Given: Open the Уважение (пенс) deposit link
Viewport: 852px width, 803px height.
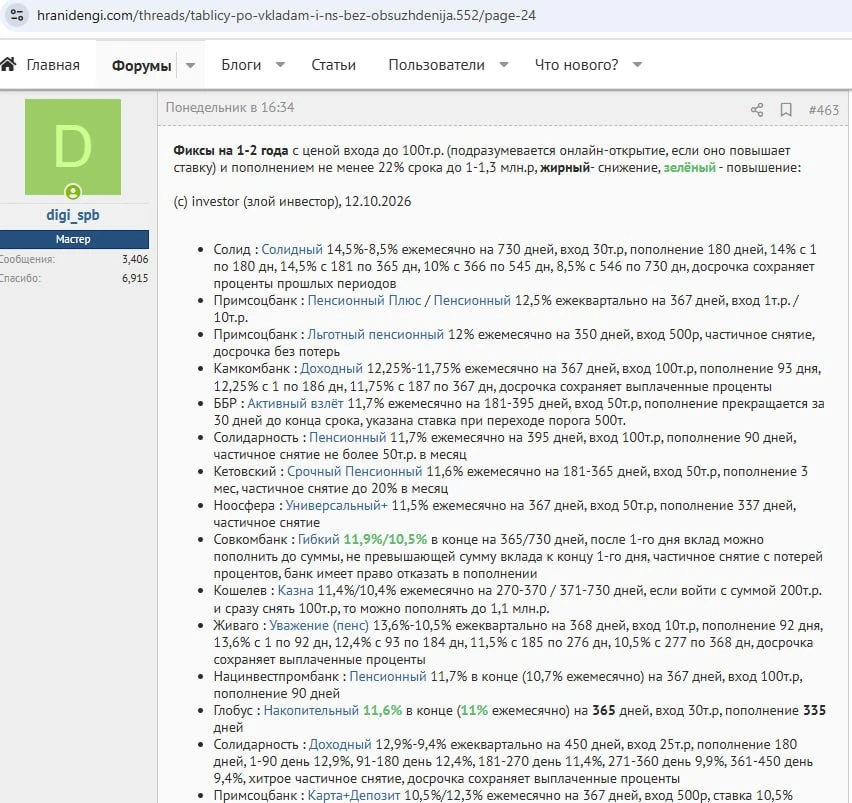Looking at the screenshot, I should coord(319,626).
